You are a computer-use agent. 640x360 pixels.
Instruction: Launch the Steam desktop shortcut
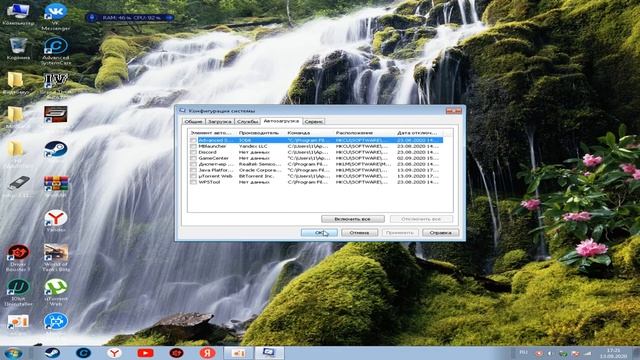point(56,149)
